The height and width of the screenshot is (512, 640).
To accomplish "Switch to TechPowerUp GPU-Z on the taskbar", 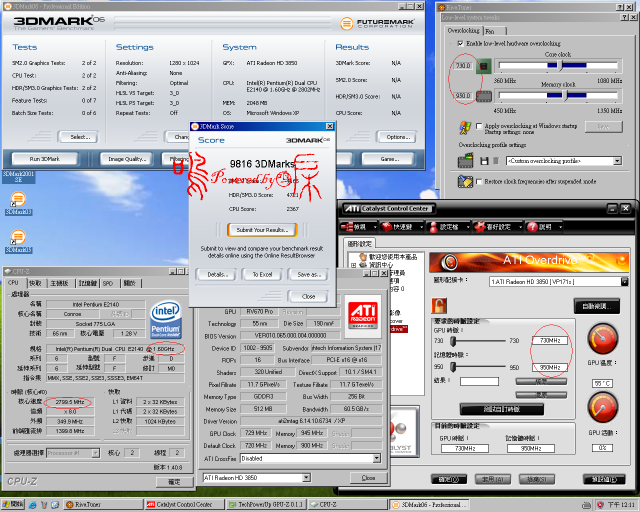I will coord(266,505).
